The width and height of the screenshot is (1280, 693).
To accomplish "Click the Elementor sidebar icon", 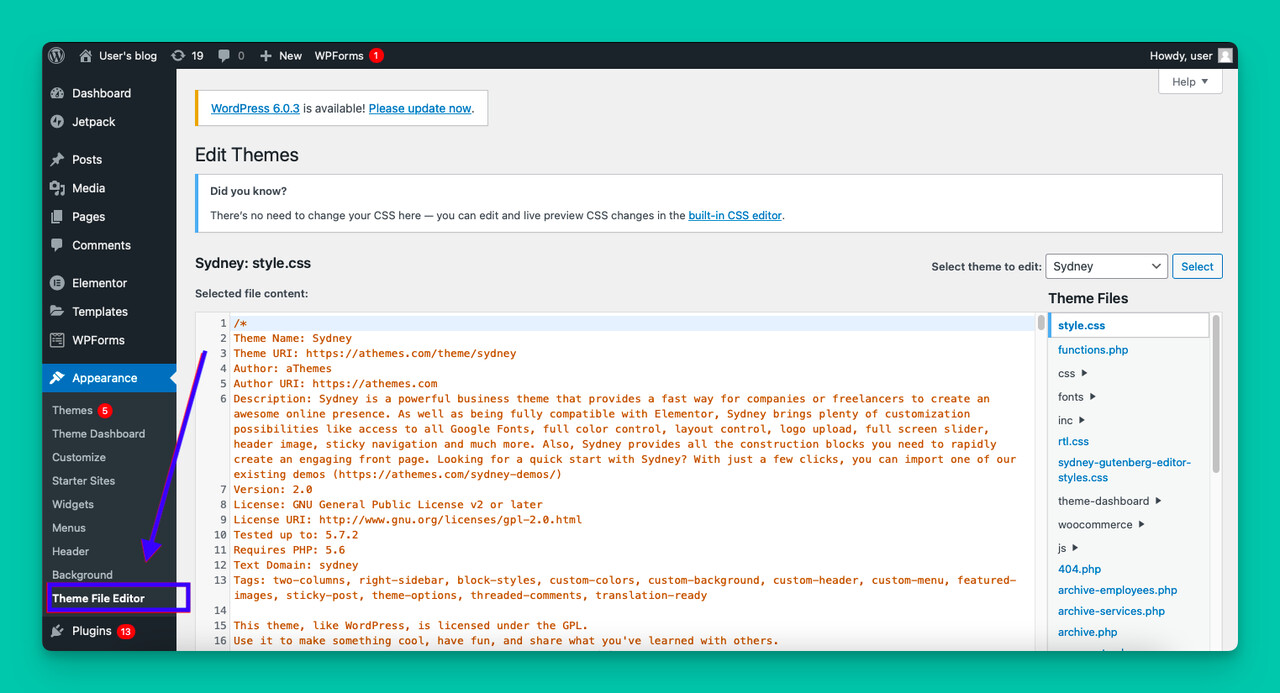I will [x=57, y=283].
